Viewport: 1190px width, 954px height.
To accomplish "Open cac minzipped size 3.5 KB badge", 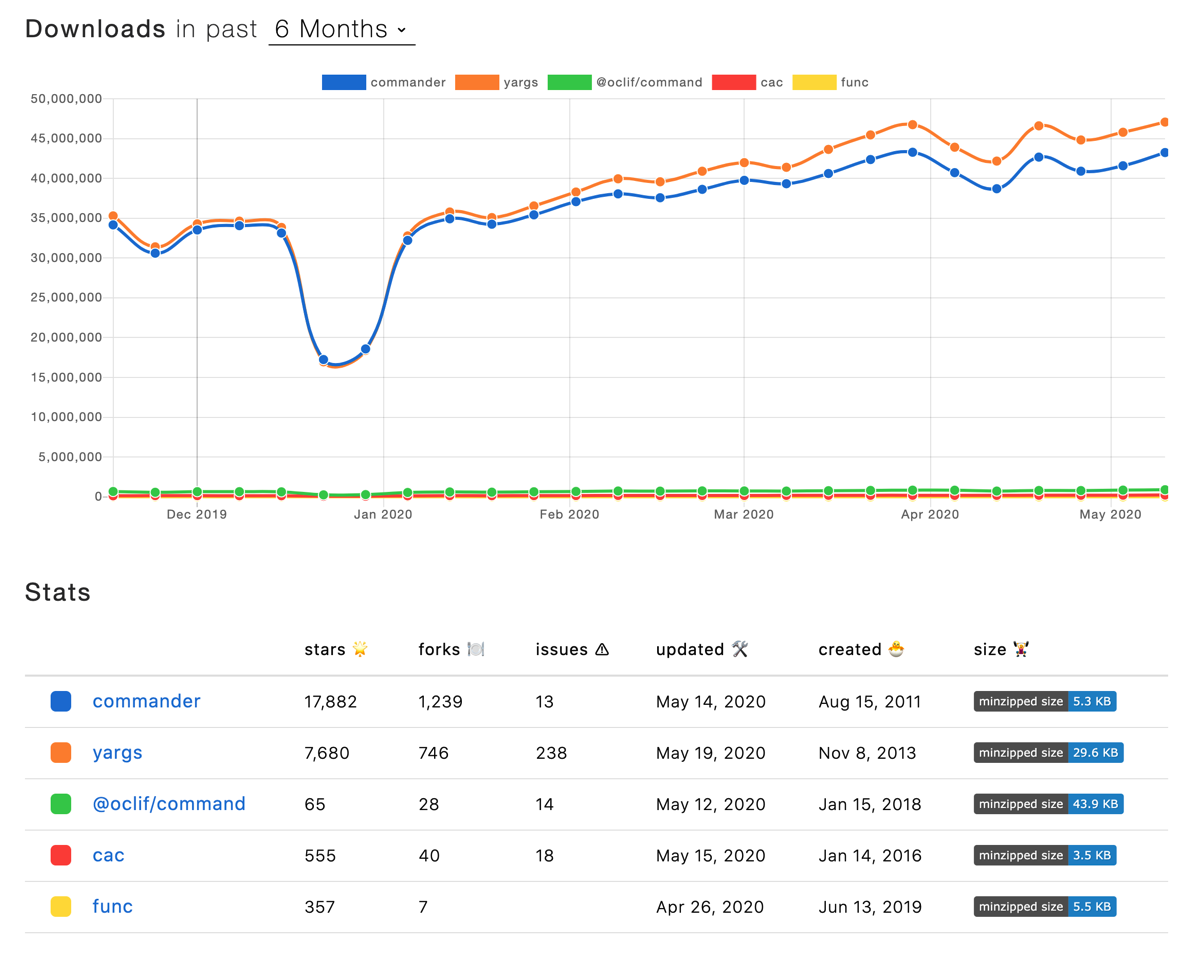I will pyautogui.click(x=1045, y=855).
